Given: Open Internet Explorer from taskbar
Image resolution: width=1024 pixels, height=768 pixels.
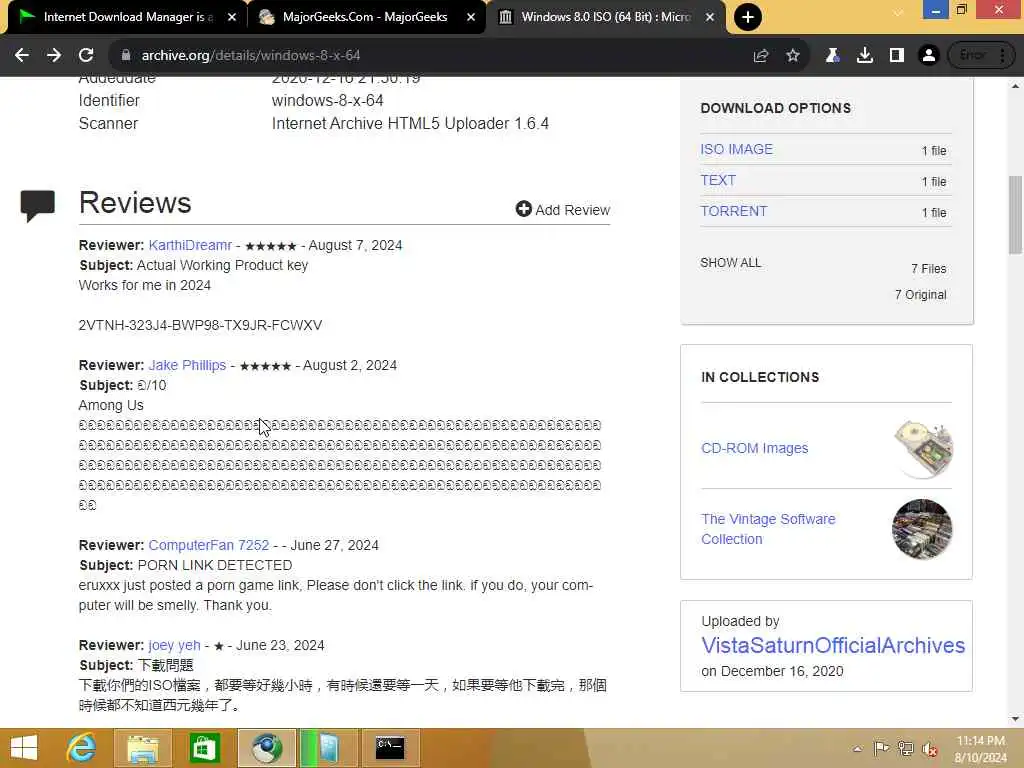Looking at the screenshot, I should 82,748.
